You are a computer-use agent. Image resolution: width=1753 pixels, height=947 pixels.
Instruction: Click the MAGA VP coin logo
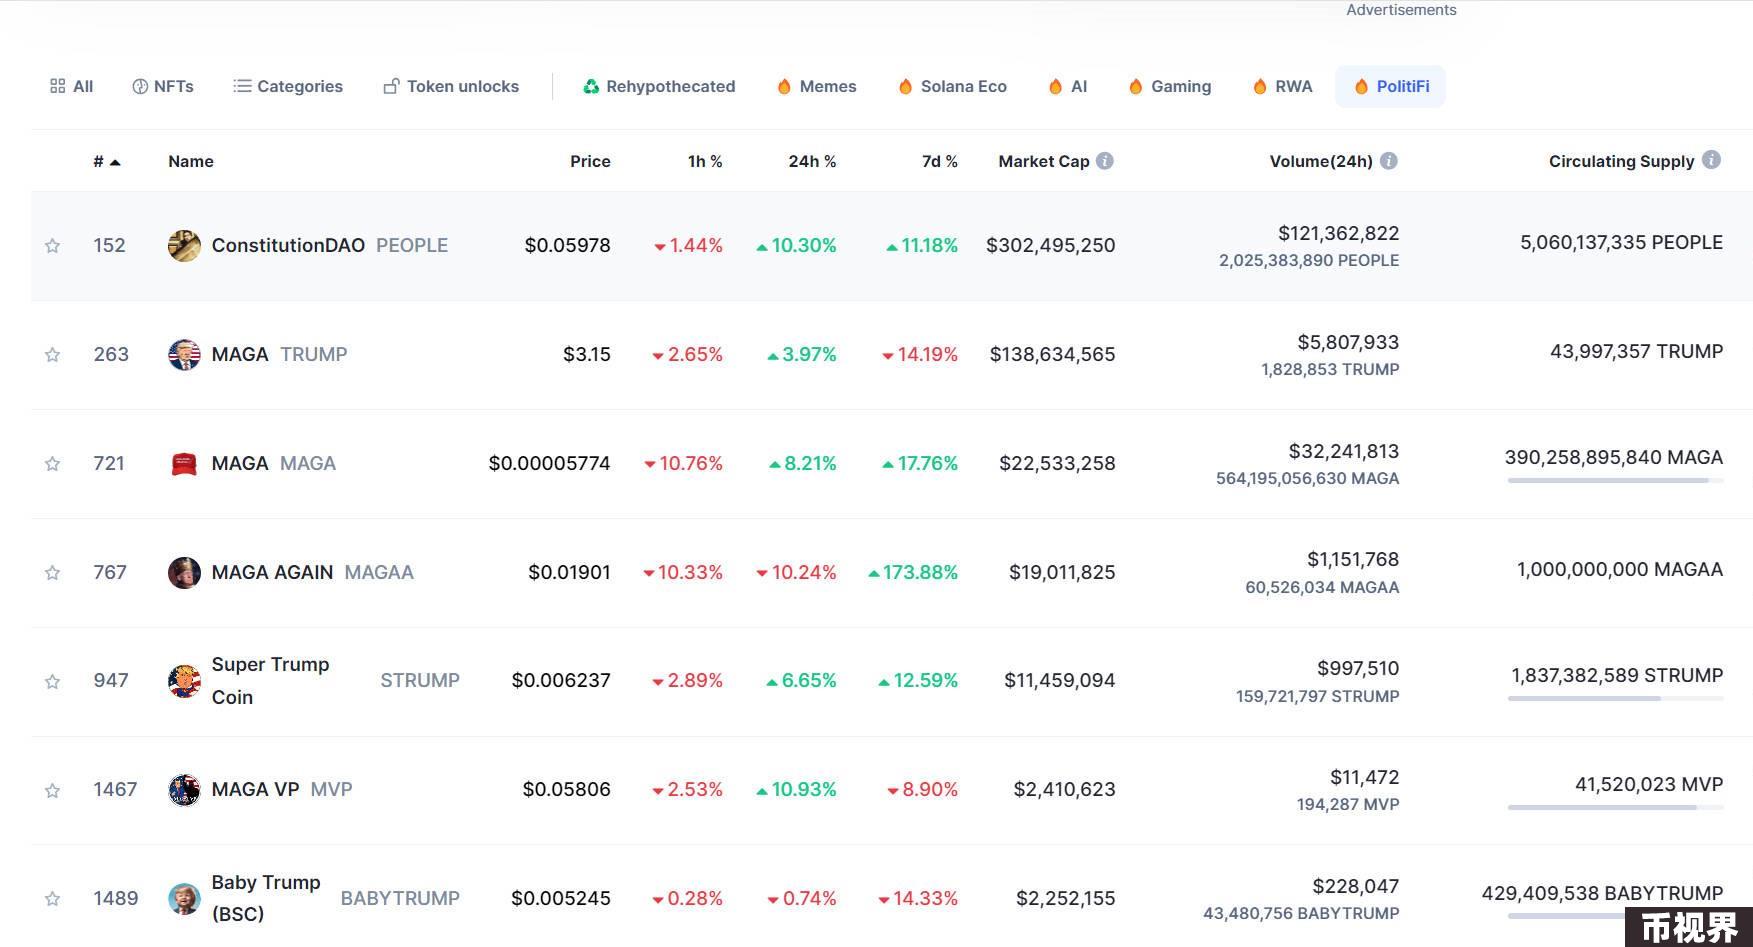tap(184, 790)
